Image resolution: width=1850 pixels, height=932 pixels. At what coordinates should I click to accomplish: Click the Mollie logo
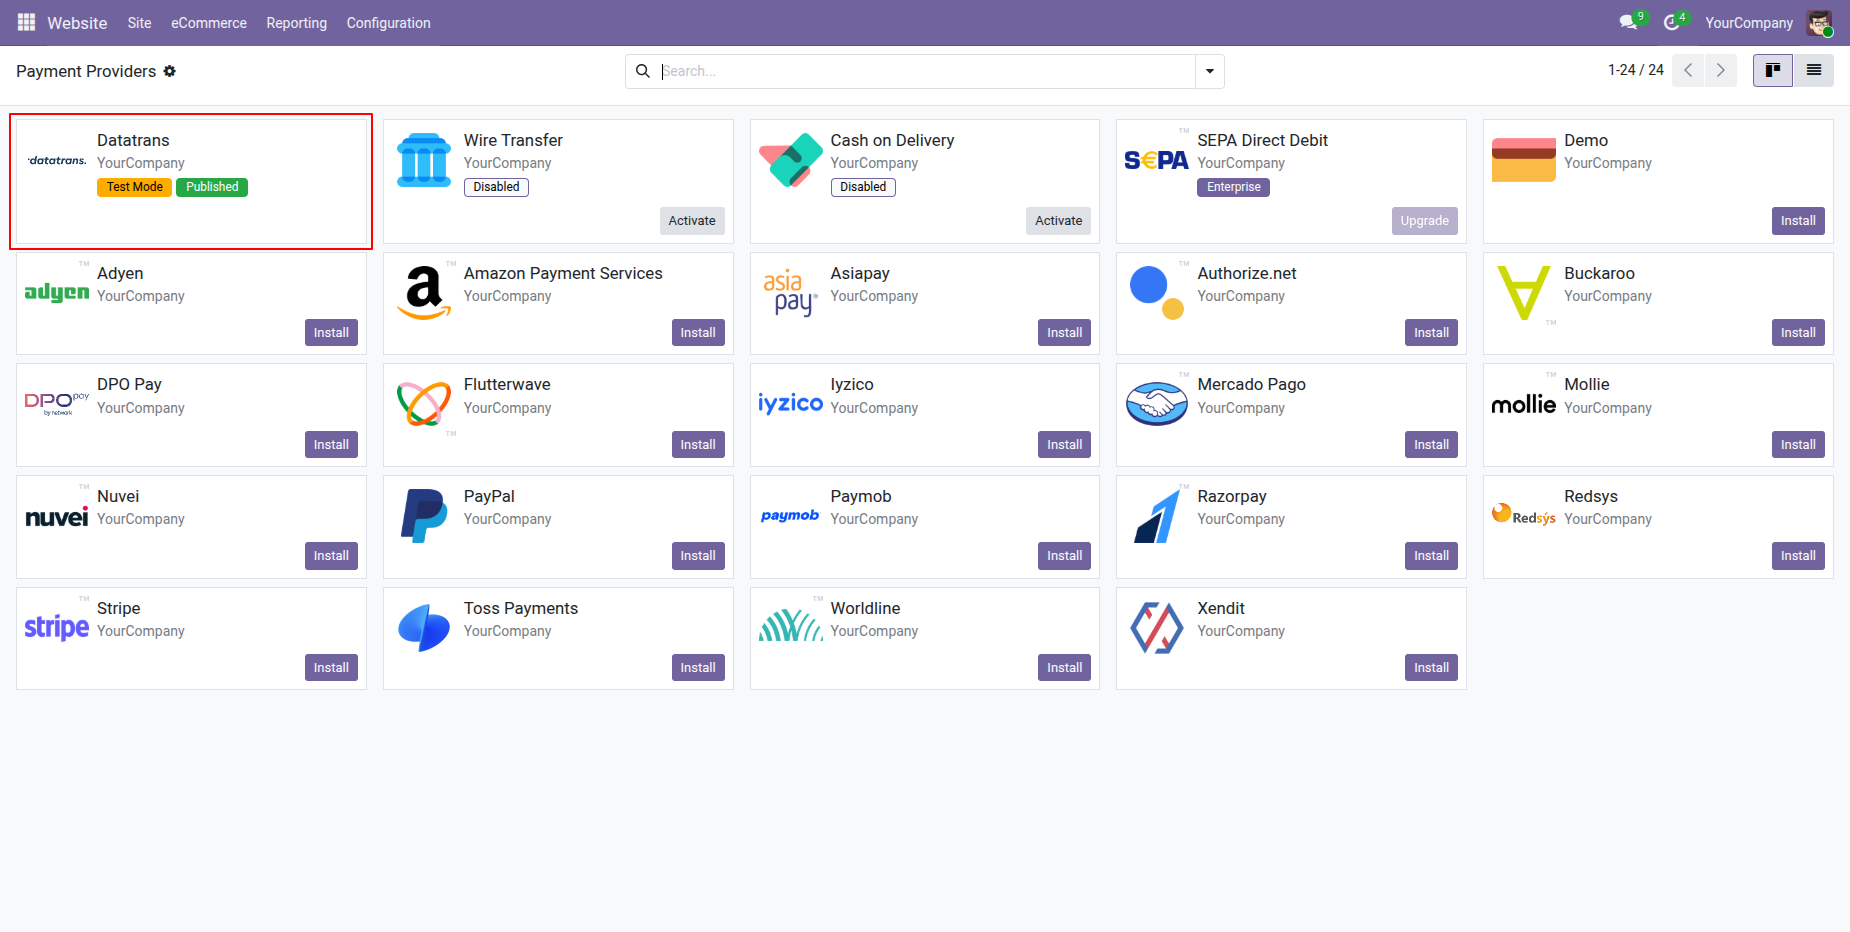click(1523, 404)
